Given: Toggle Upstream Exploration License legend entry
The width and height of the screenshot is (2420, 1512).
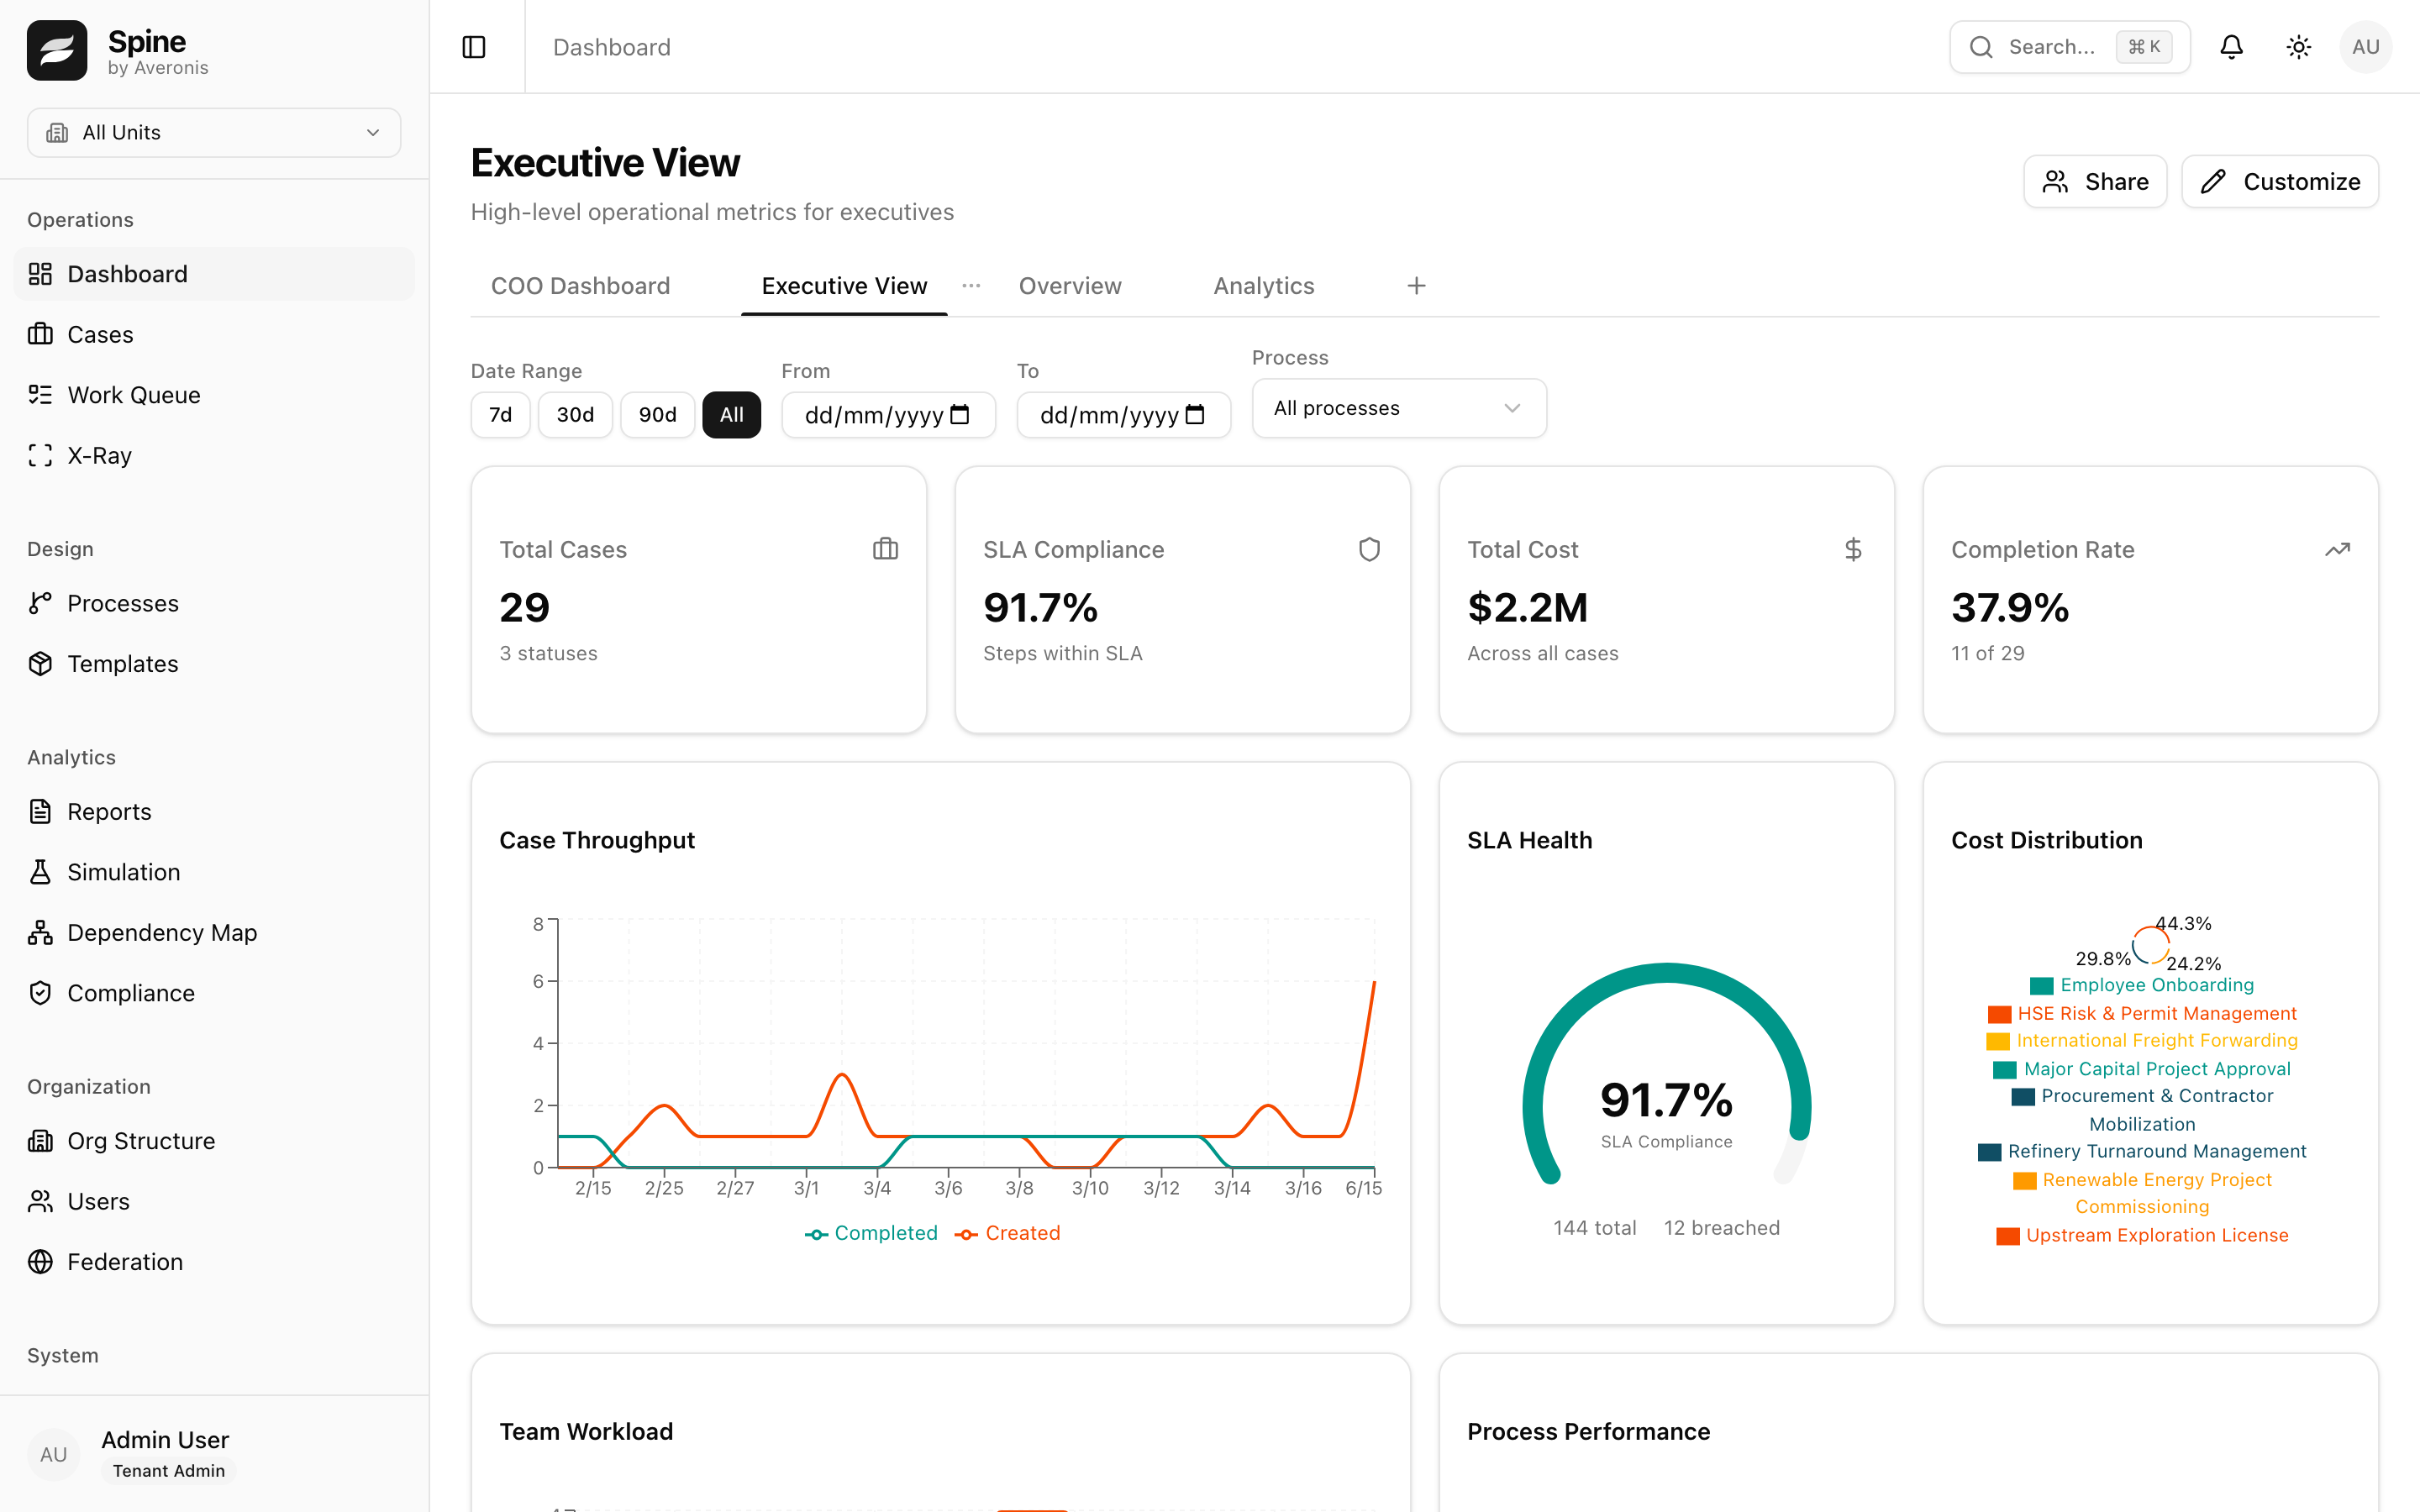Looking at the screenshot, I should [x=2142, y=1235].
